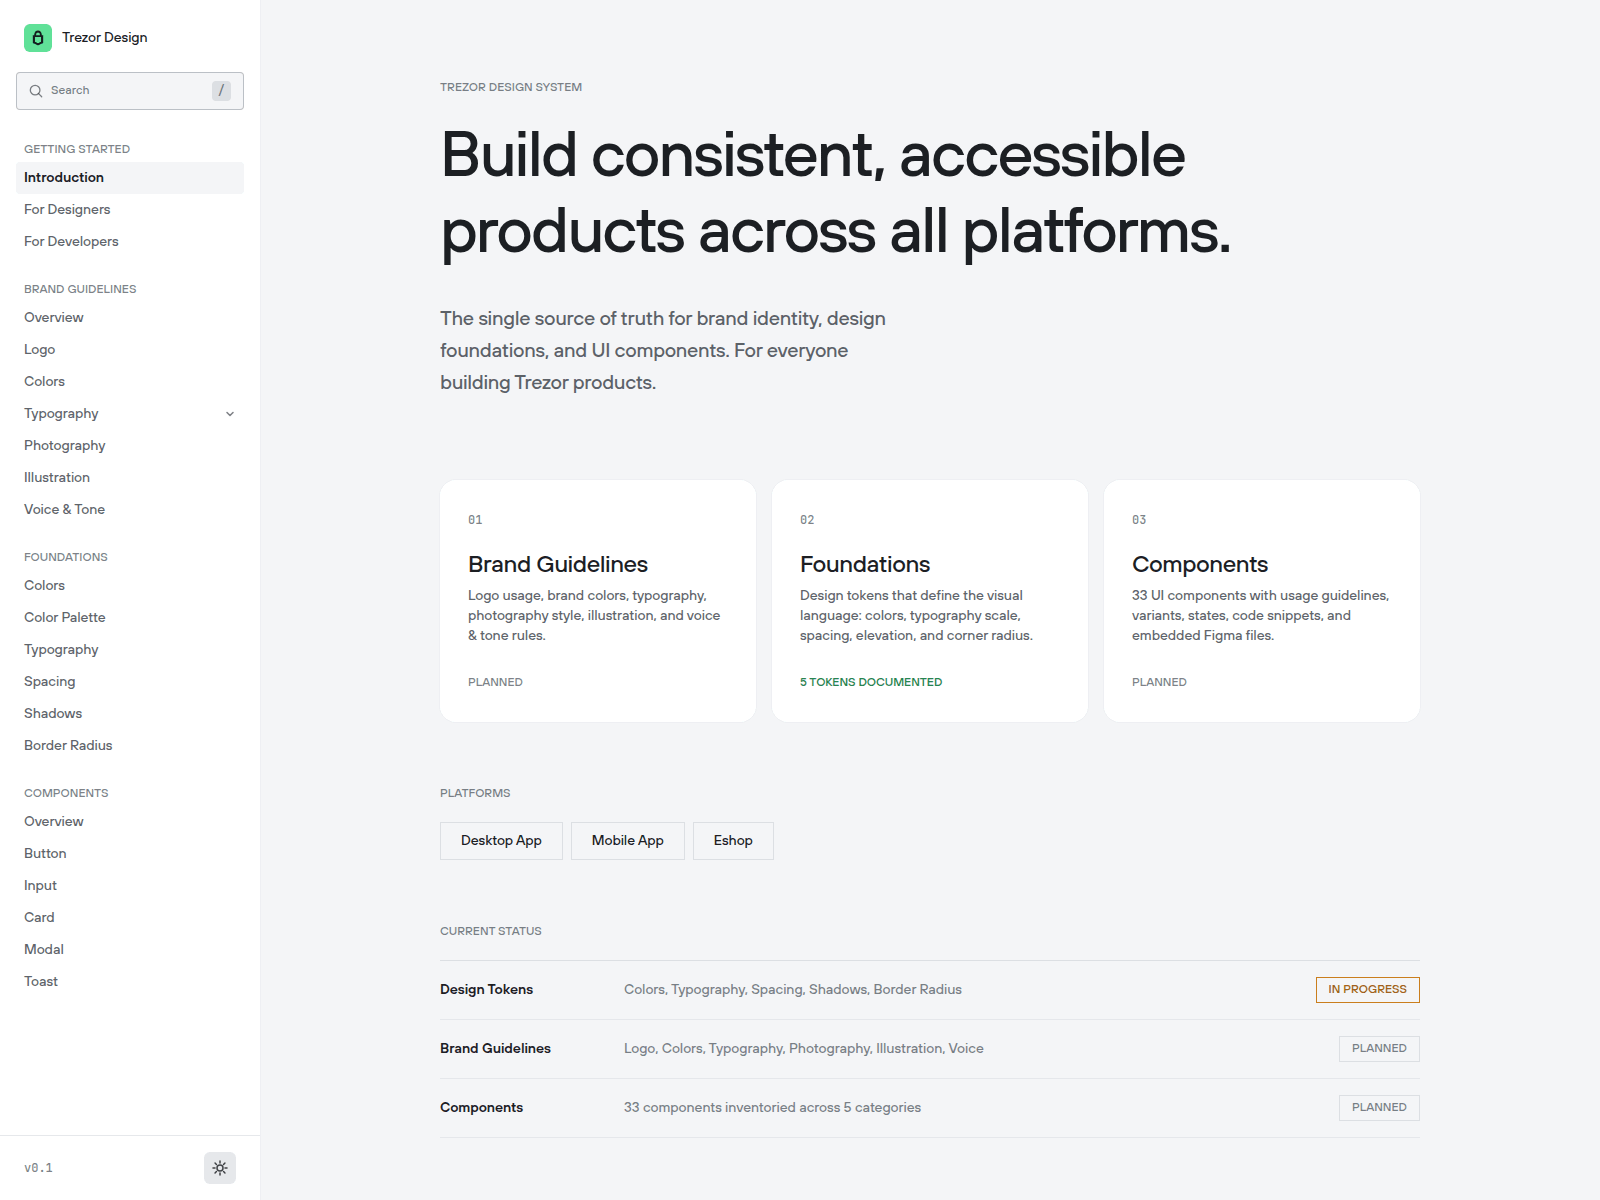The height and width of the screenshot is (1200, 1600).
Task: Toggle light/dark theme with sun icon
Action: coord(220,1168)
